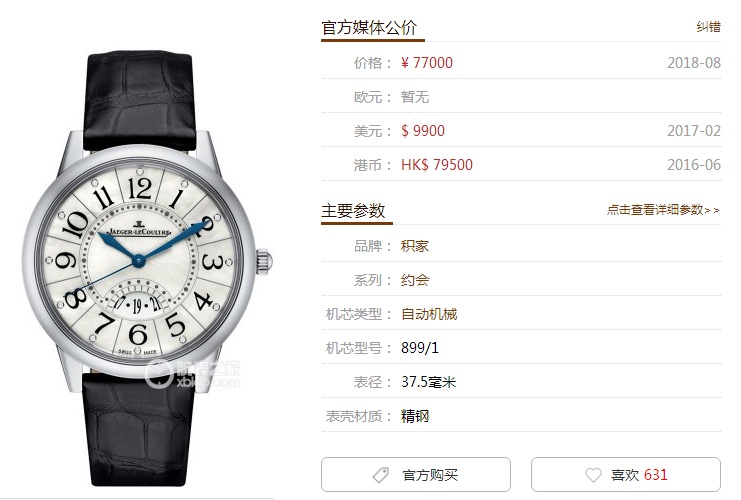Image resolution: width=741 pixels, height=500 pixels.
Task: Select the 主要参数 section heading
Action: 353,211
